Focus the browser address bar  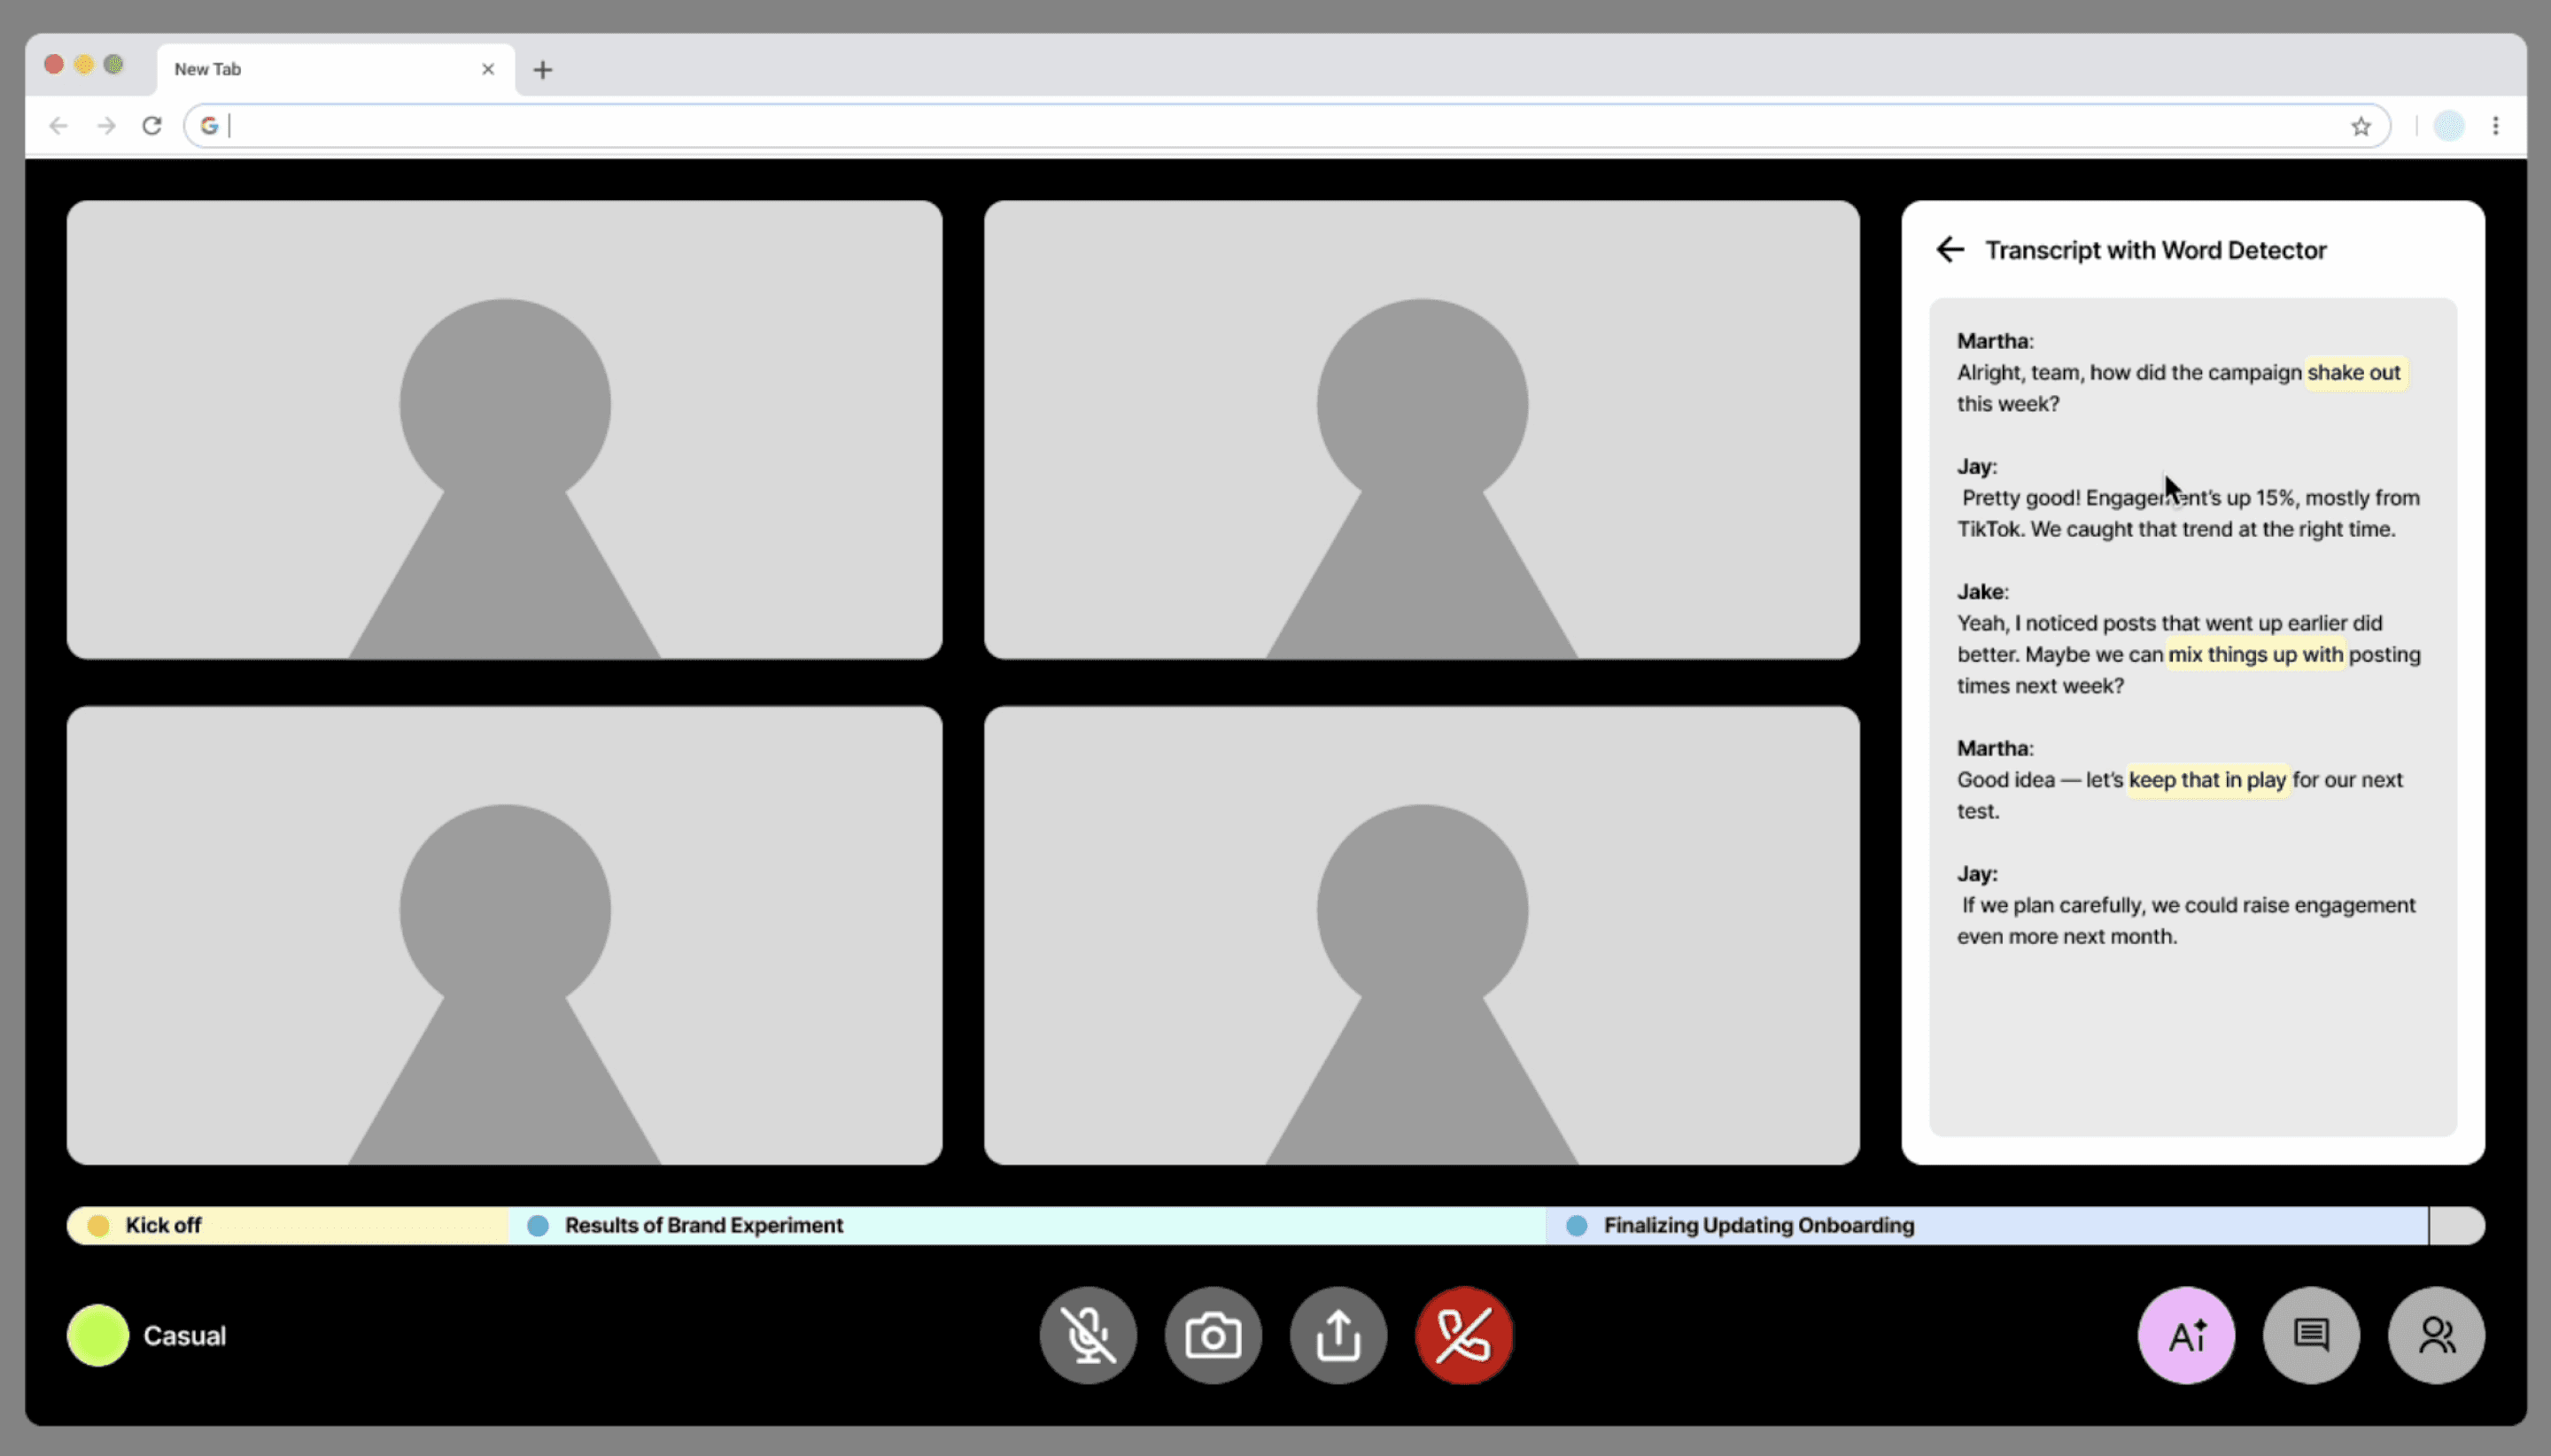1280,126
